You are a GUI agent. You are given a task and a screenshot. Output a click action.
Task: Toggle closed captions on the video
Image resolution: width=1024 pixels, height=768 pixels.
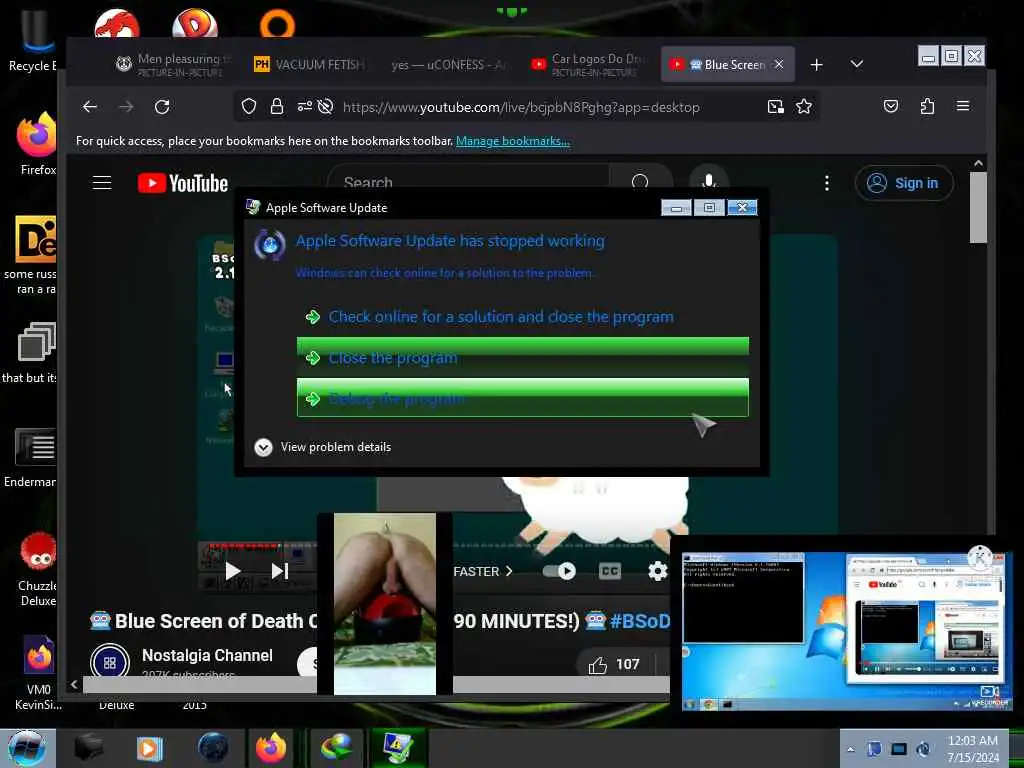(609, 571)
